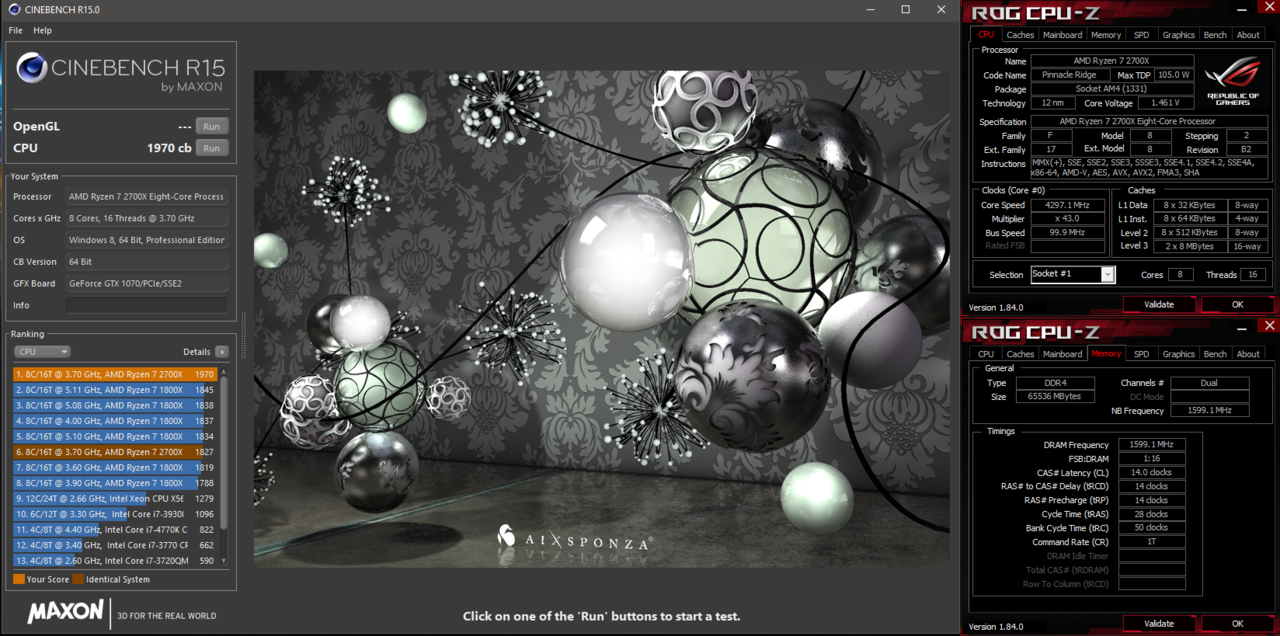Switch to Mainboard tab in CPU-Z processor window
Screen dimensions: 1280x636
(x=1062, y=34)
